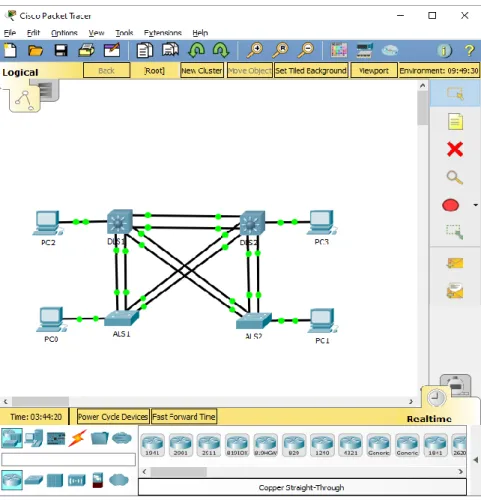Image resolution: width=481 pixels, height=500 pixels.
Task: Select the Wireless Devices subcategory icon
Action: coord(77,481)
